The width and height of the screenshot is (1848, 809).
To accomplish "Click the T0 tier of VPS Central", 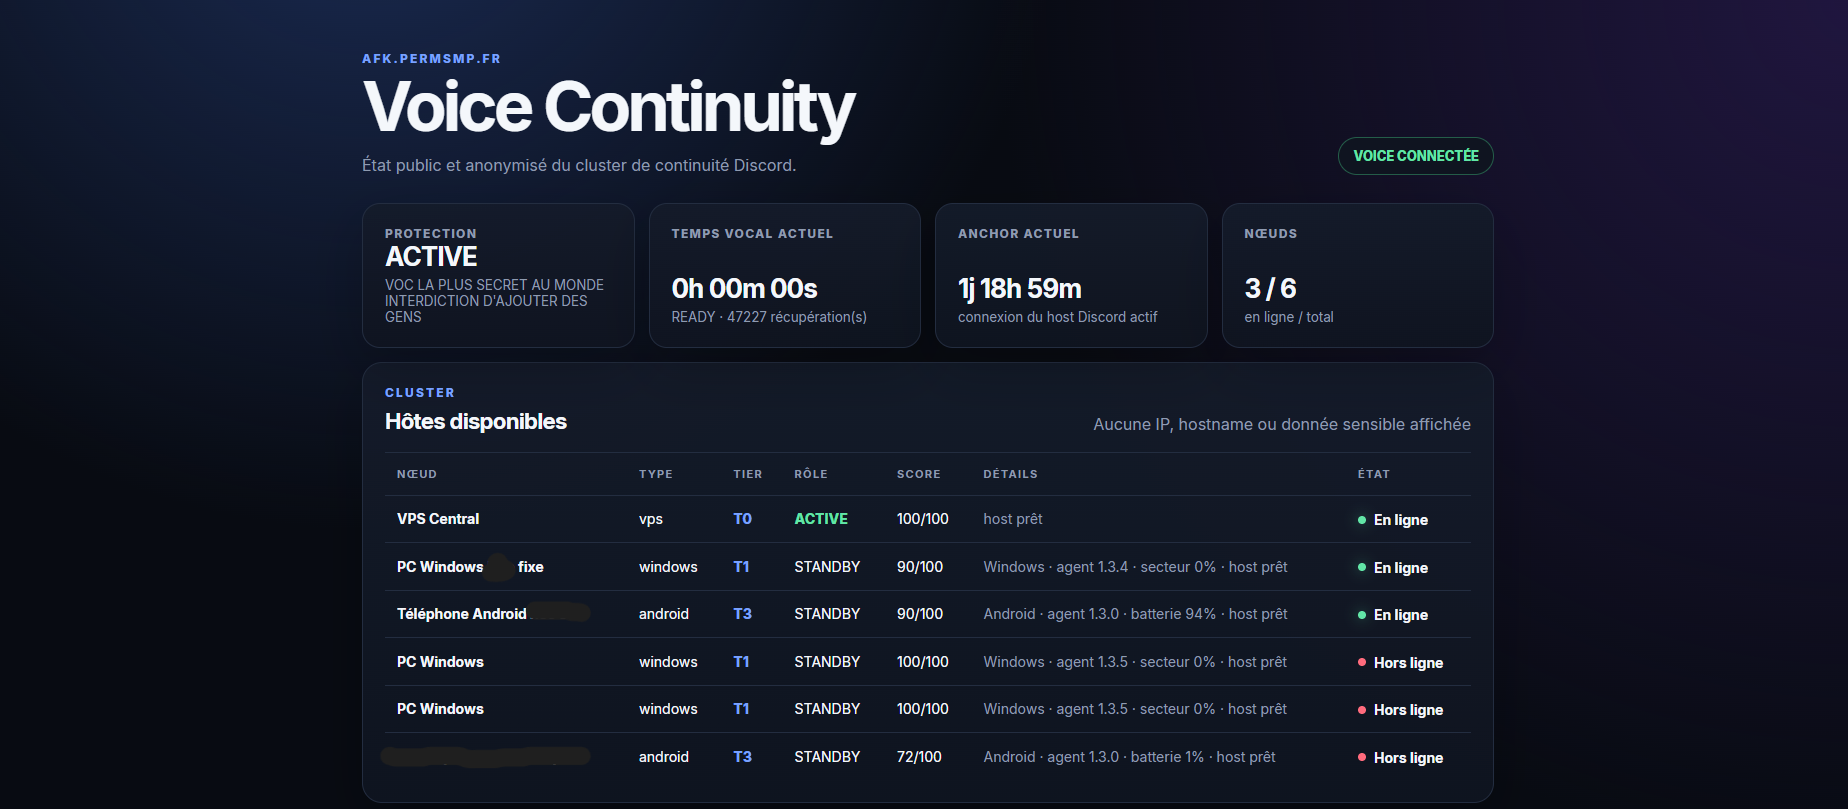I will [742, 519].
